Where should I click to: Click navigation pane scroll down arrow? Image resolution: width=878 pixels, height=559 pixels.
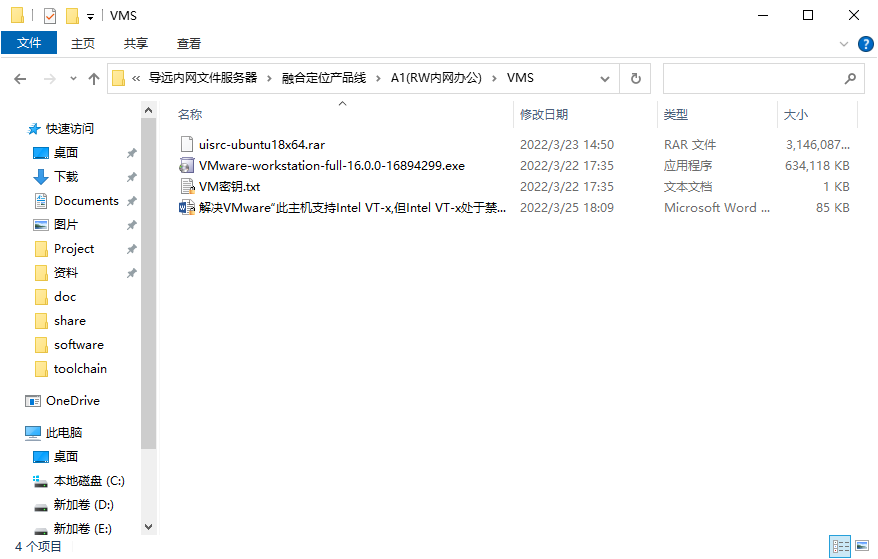point(148,527)
